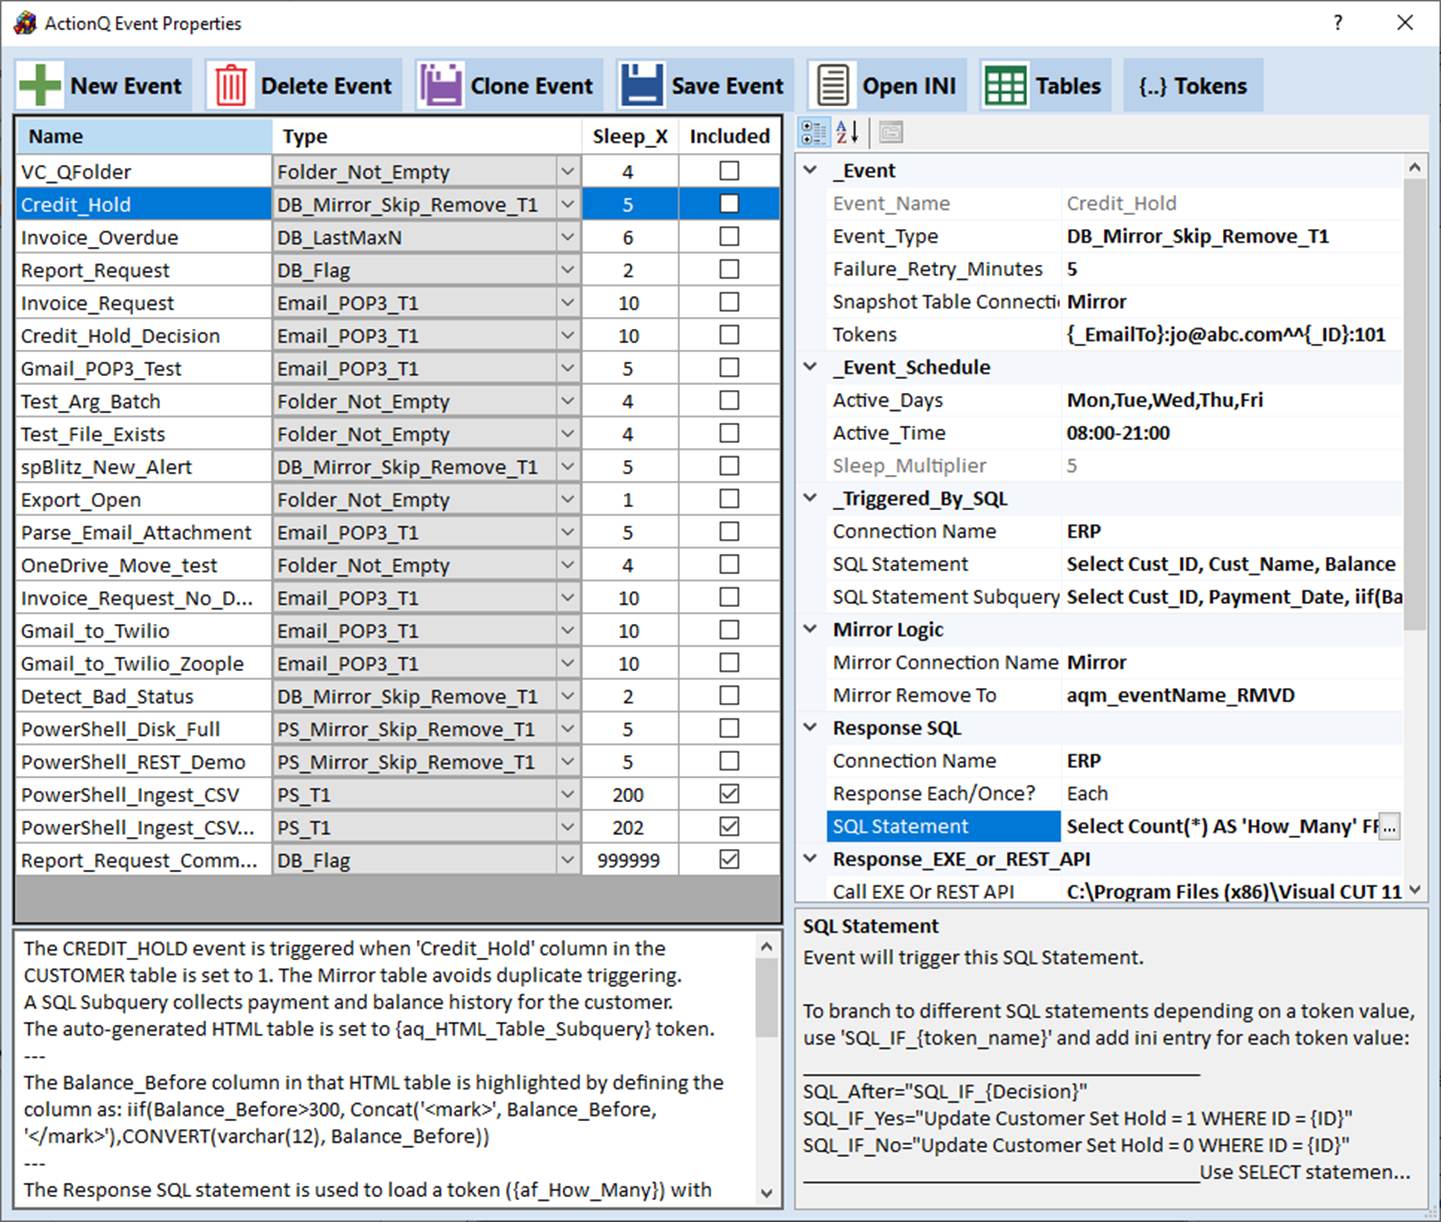1441x1222 pixels.
Task: Open the INI file via its document icon
Action: pyautogui.click(x=832, y=85)
